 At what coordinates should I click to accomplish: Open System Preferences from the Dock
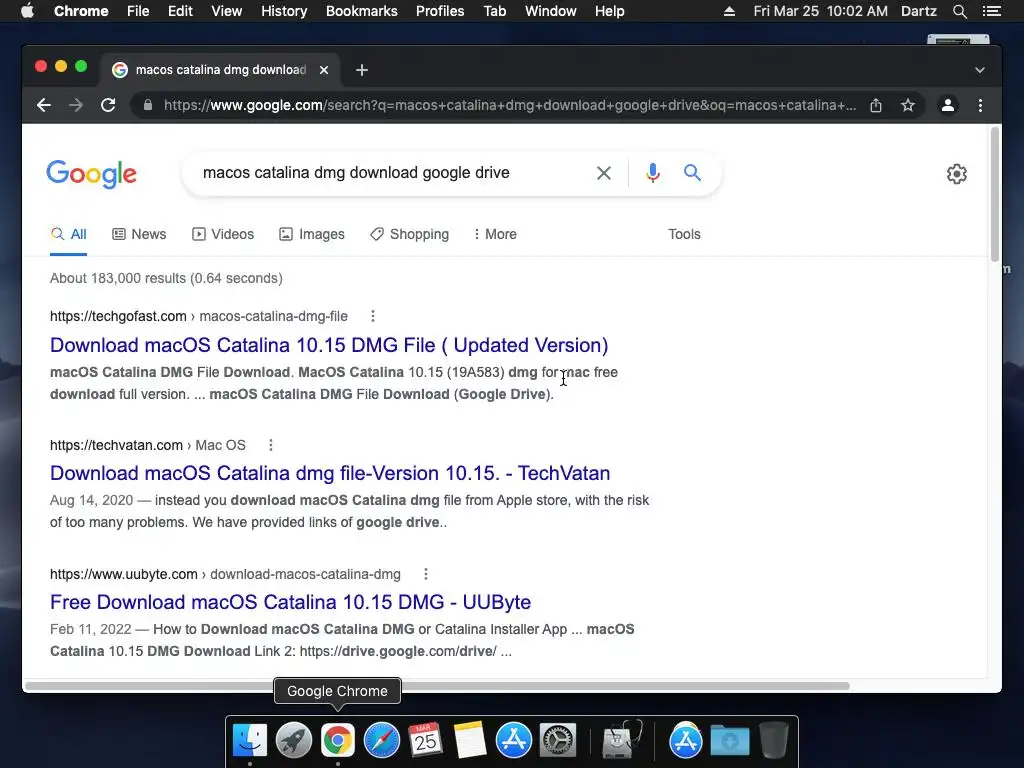557,740
